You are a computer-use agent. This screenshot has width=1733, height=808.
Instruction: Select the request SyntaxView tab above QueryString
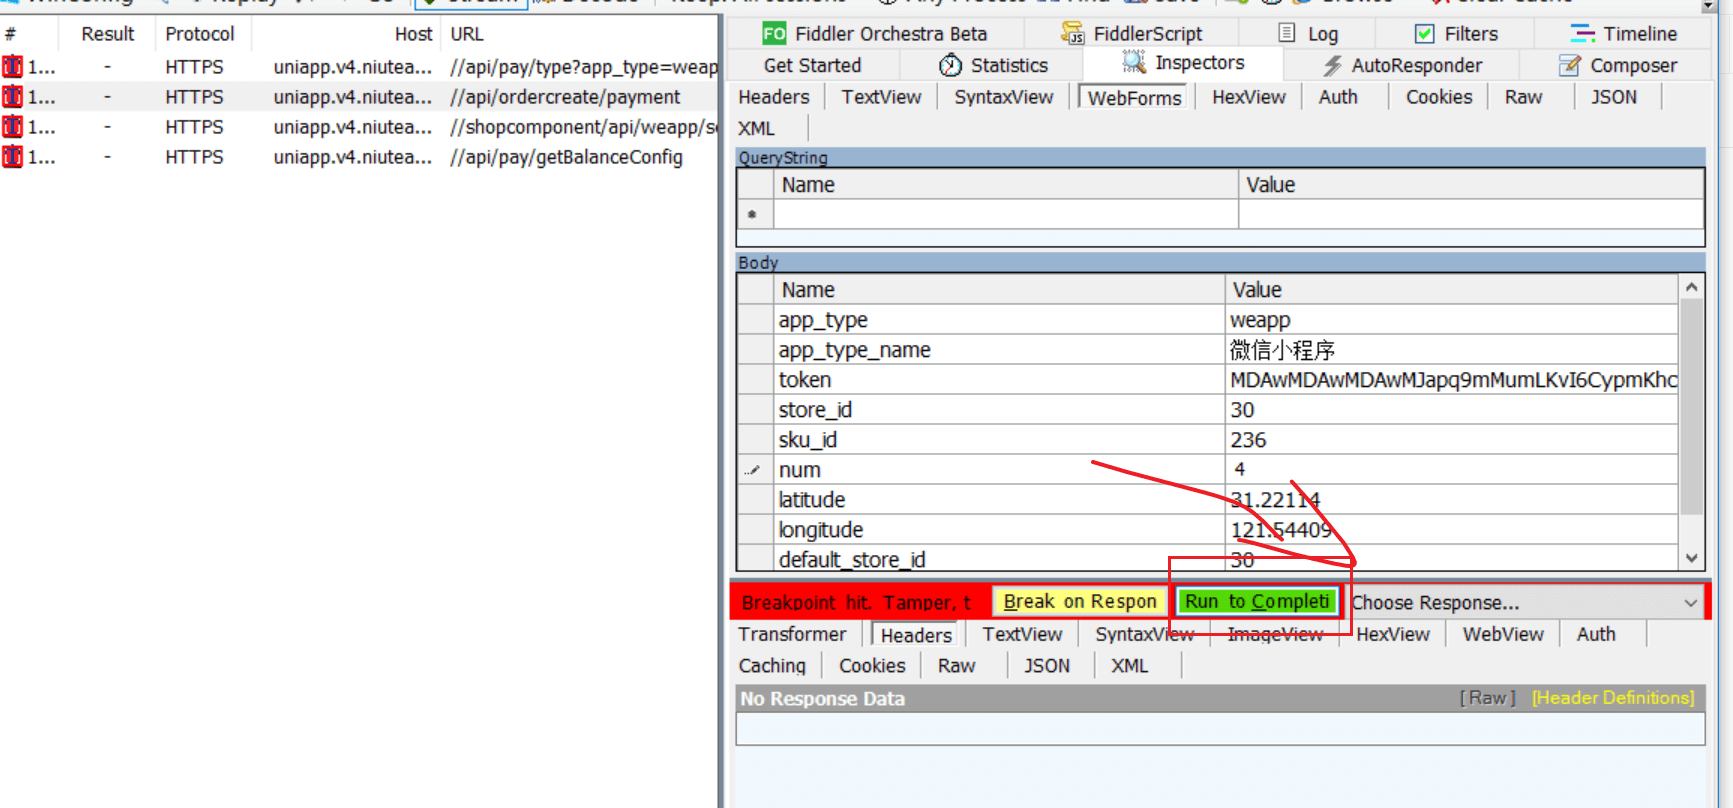coord(1003,97)
